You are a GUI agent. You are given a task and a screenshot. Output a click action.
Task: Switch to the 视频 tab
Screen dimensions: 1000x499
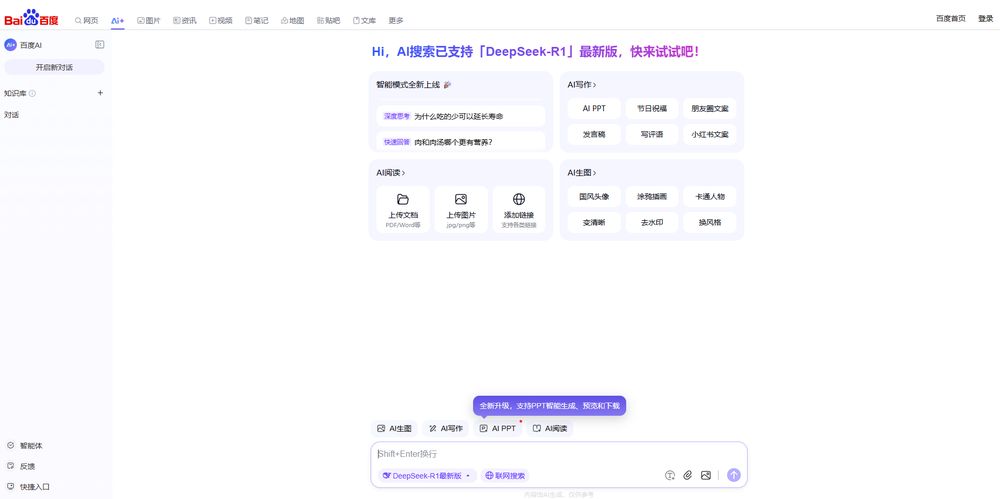pos(221,20)
